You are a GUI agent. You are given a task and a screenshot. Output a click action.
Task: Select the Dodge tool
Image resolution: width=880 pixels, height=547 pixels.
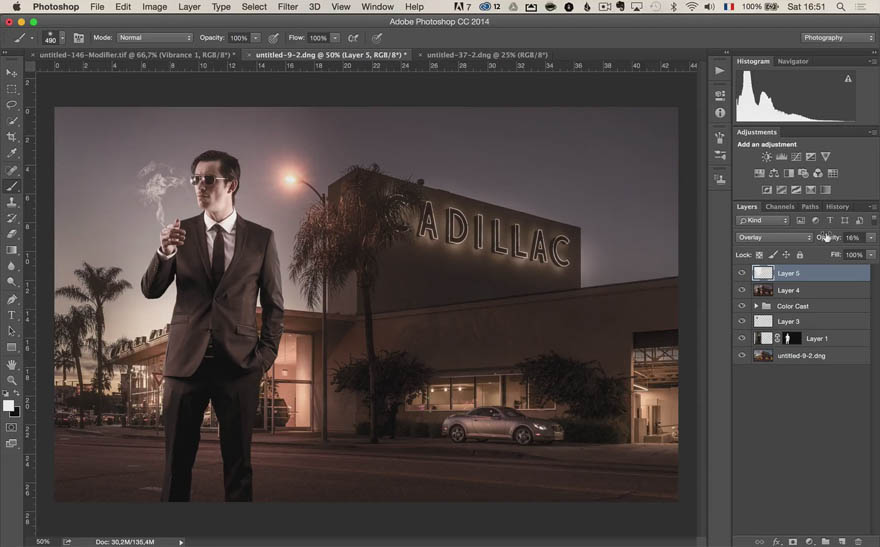[x=11, y=282]
